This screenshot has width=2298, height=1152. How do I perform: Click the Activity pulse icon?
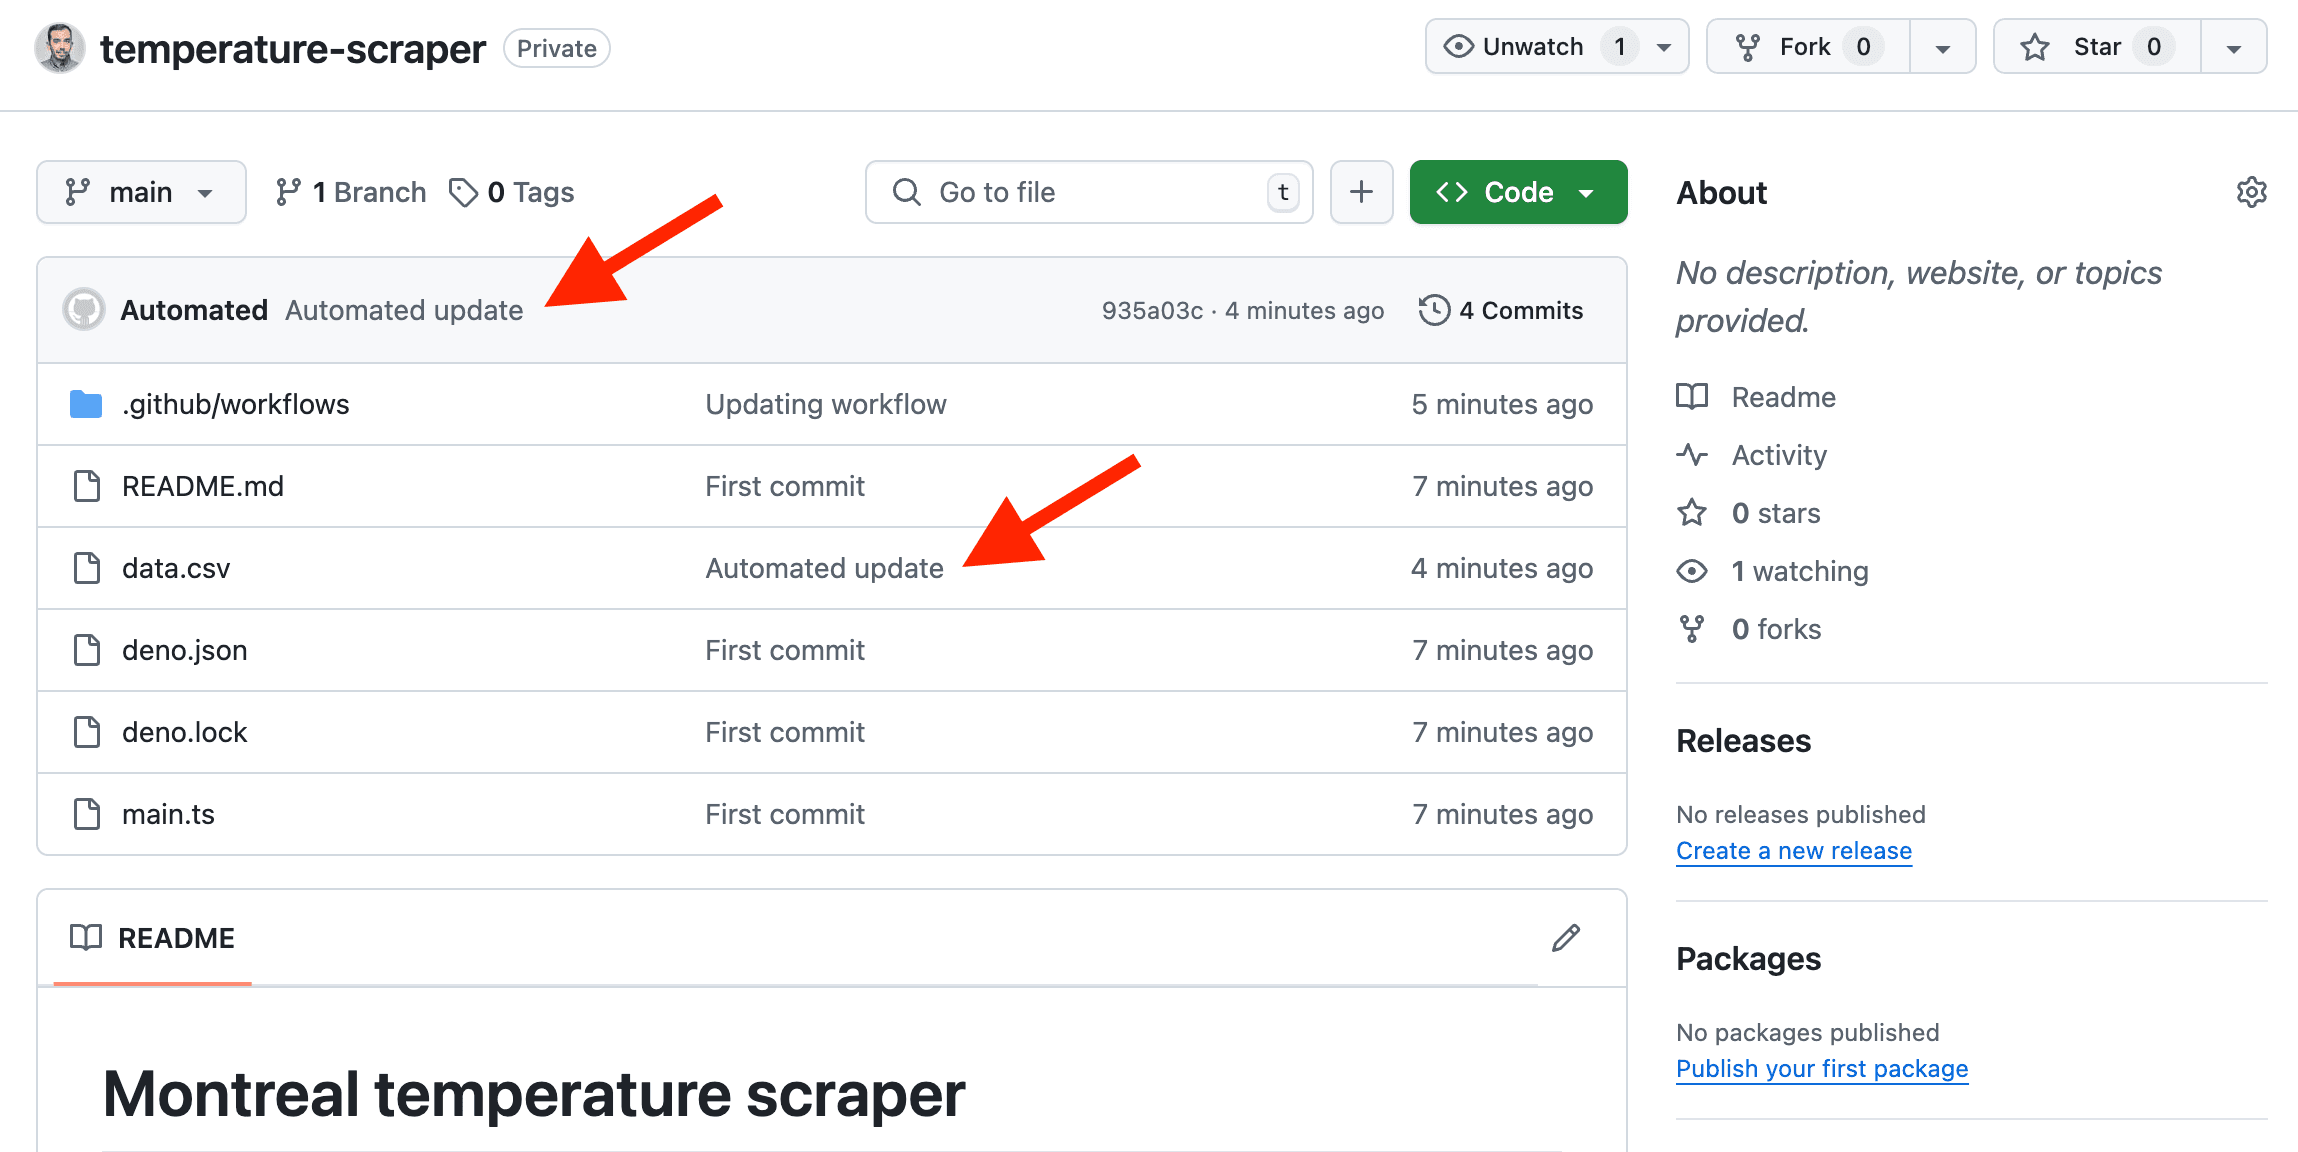coord(1692,455)
